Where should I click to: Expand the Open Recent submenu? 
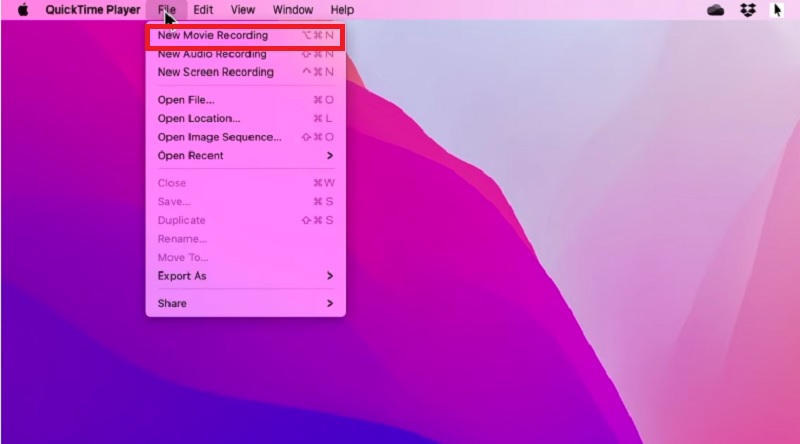coord(245,156)
